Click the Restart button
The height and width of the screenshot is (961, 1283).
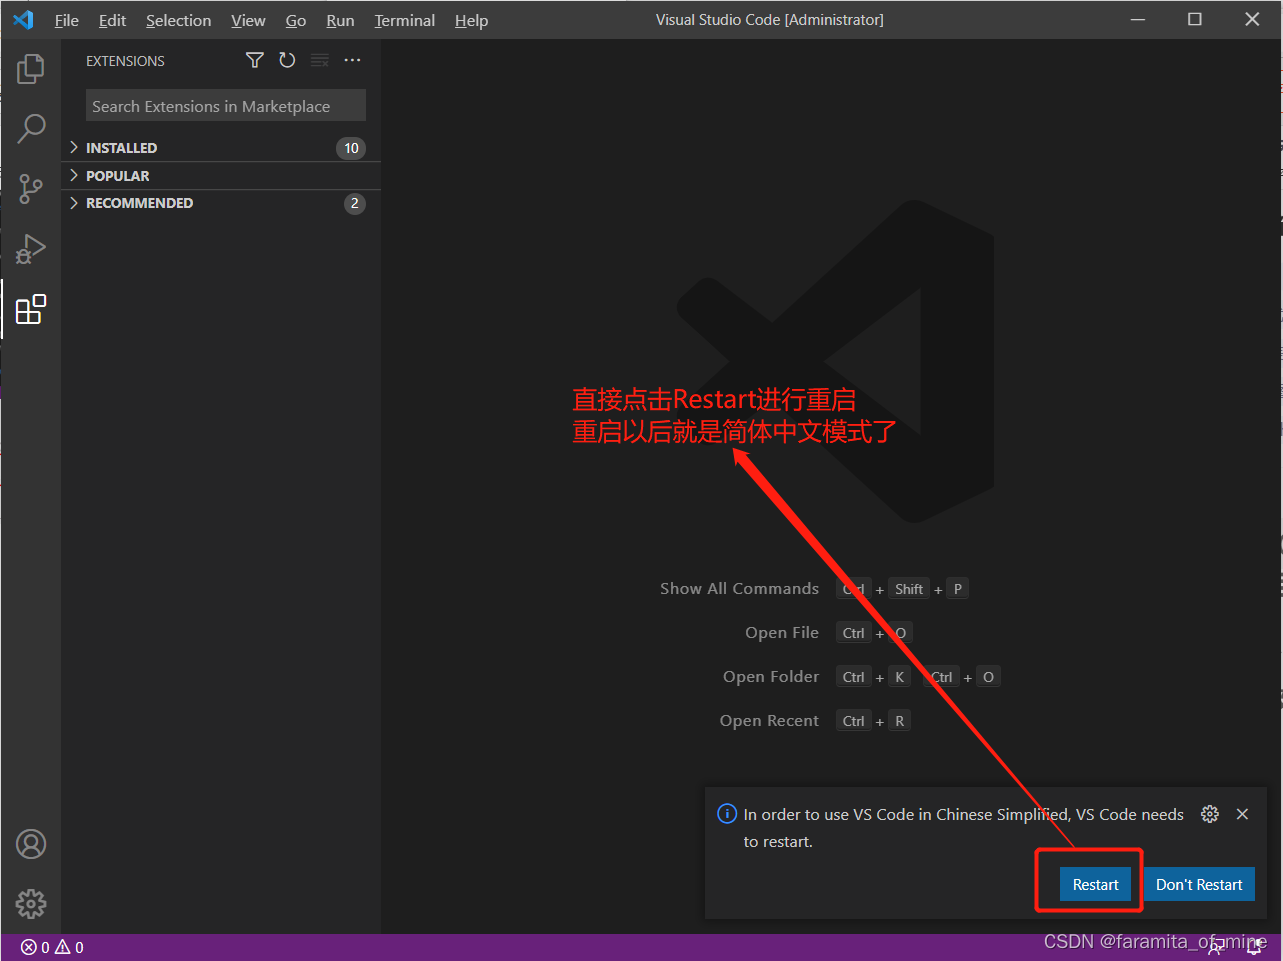(x=1095, y=884)
